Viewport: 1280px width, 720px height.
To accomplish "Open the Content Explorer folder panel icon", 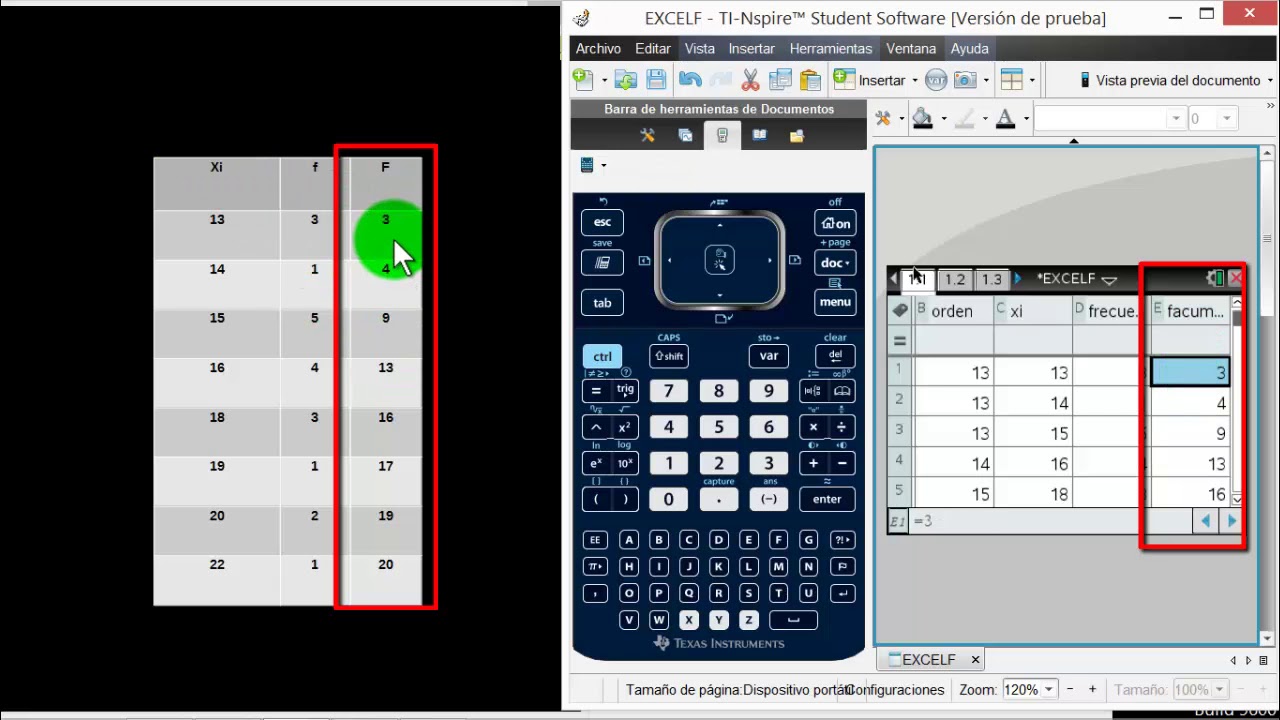I will click(x=797, y=136).
